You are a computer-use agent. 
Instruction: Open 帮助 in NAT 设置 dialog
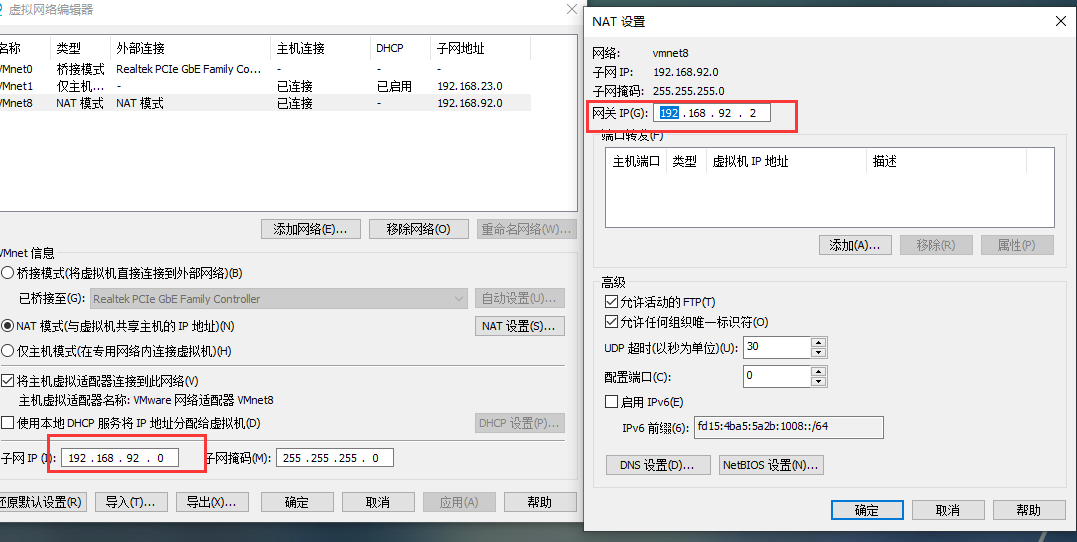point(1029,510)
